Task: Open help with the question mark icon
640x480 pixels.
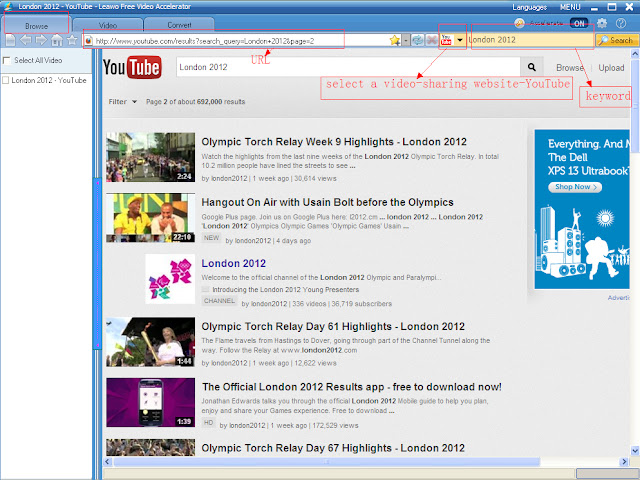Action: pos(621,23)
